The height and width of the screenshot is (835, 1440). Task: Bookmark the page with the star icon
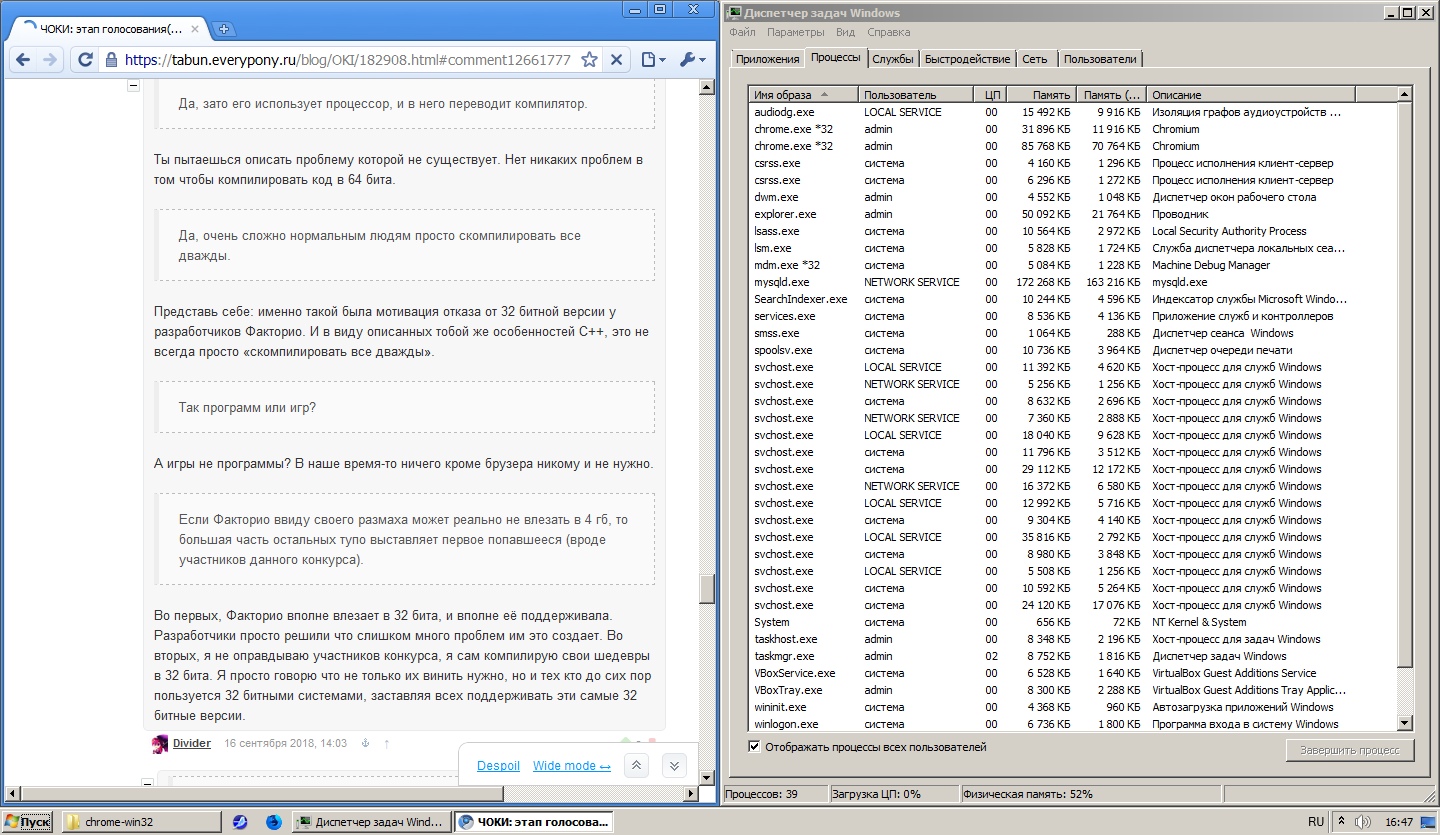pos(589,60)
